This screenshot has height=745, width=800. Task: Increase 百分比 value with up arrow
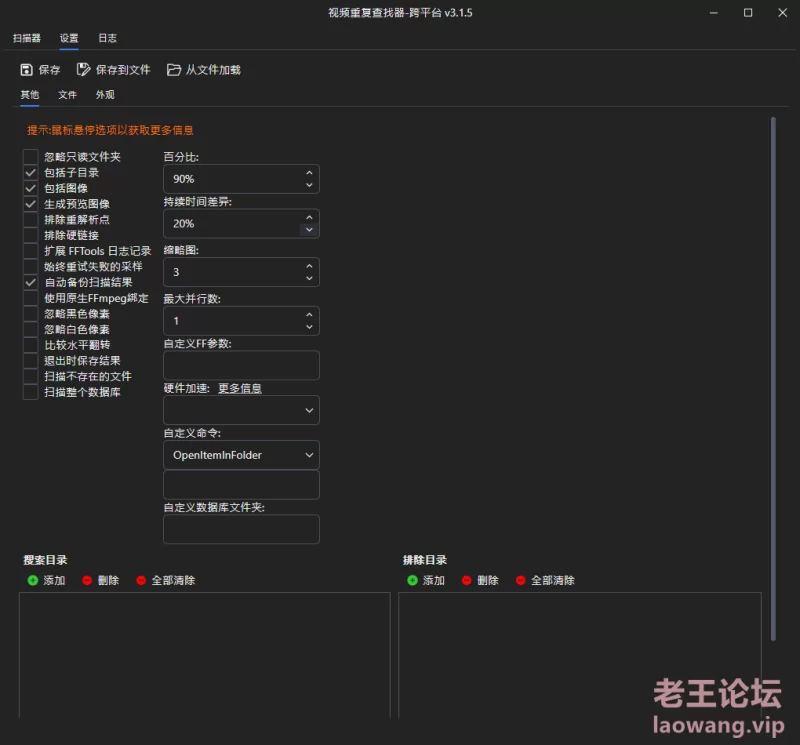tap(309, 172)
